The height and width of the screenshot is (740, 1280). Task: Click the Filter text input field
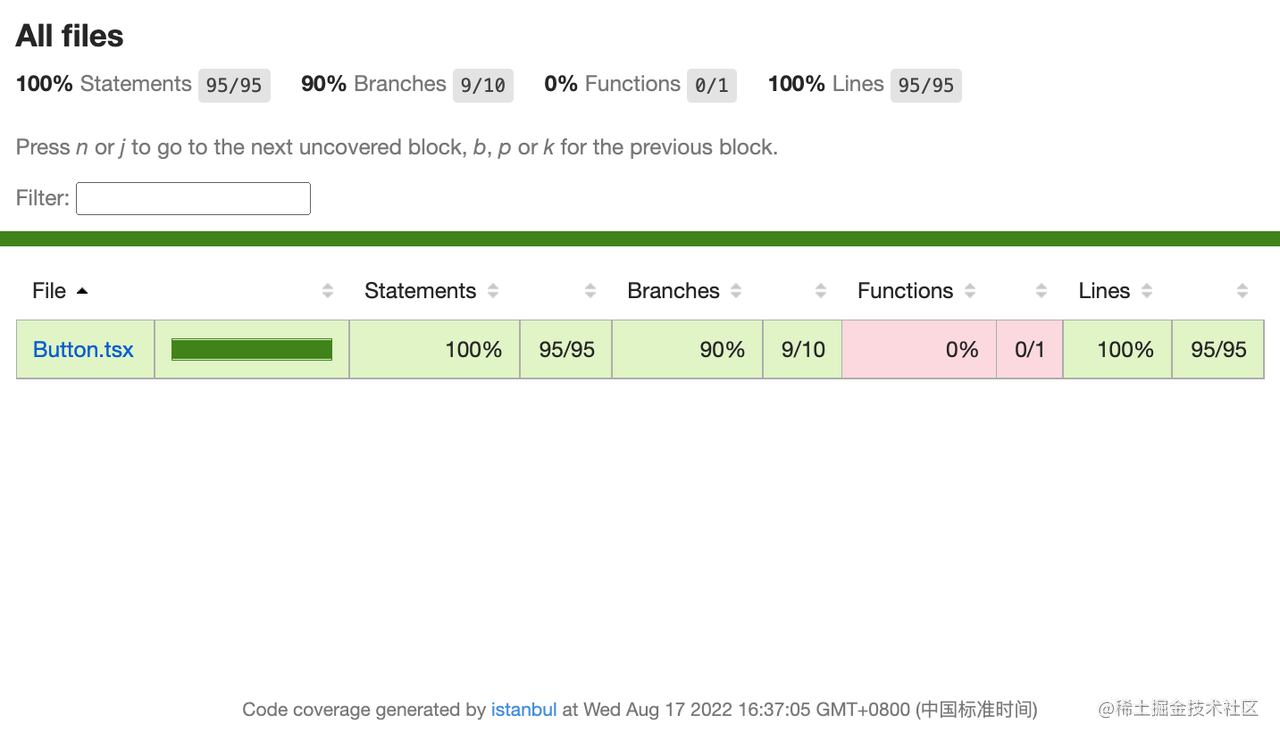(193, 198)
